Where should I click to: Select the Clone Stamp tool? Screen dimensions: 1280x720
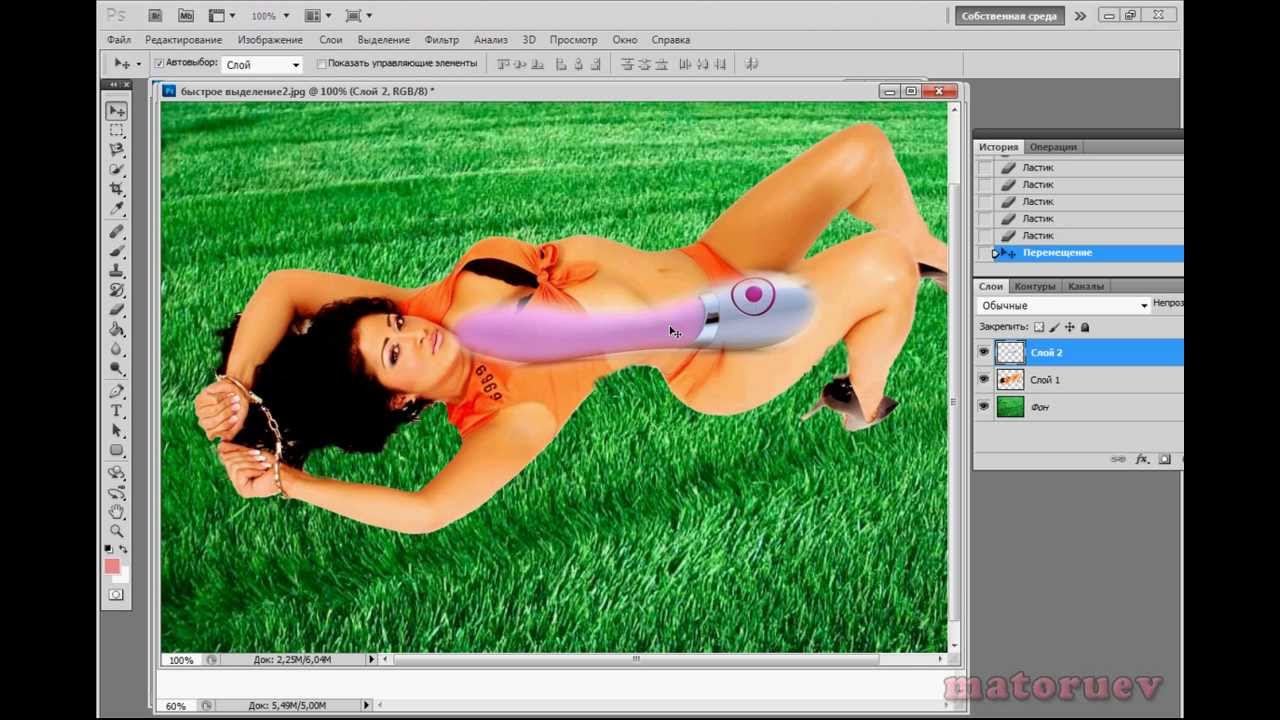click(x=117, y=271)
